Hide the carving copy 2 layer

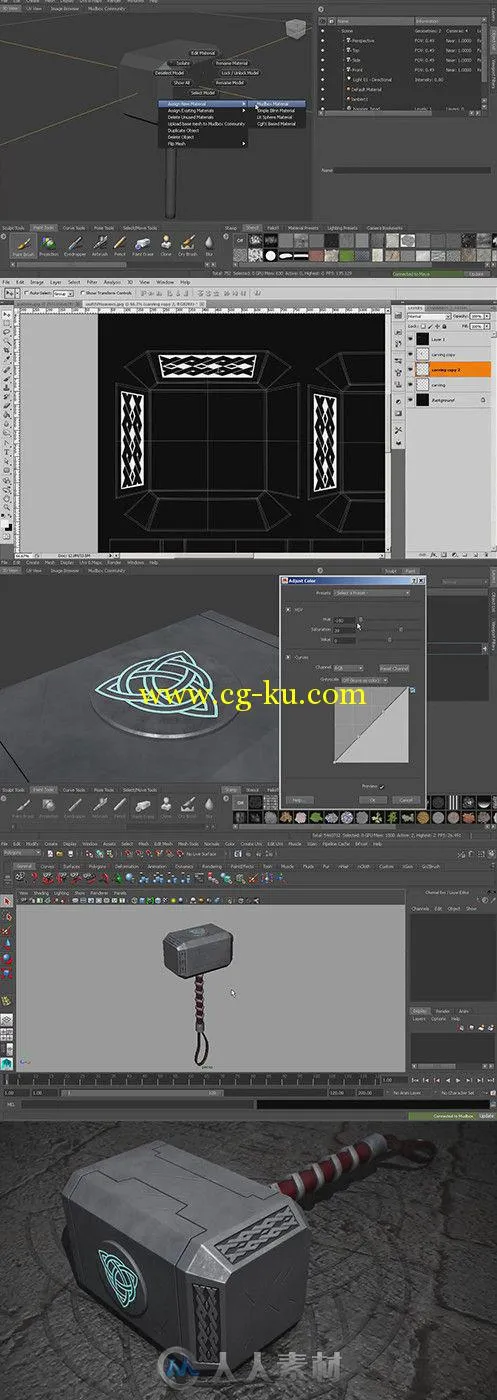(x=410, y=369)
